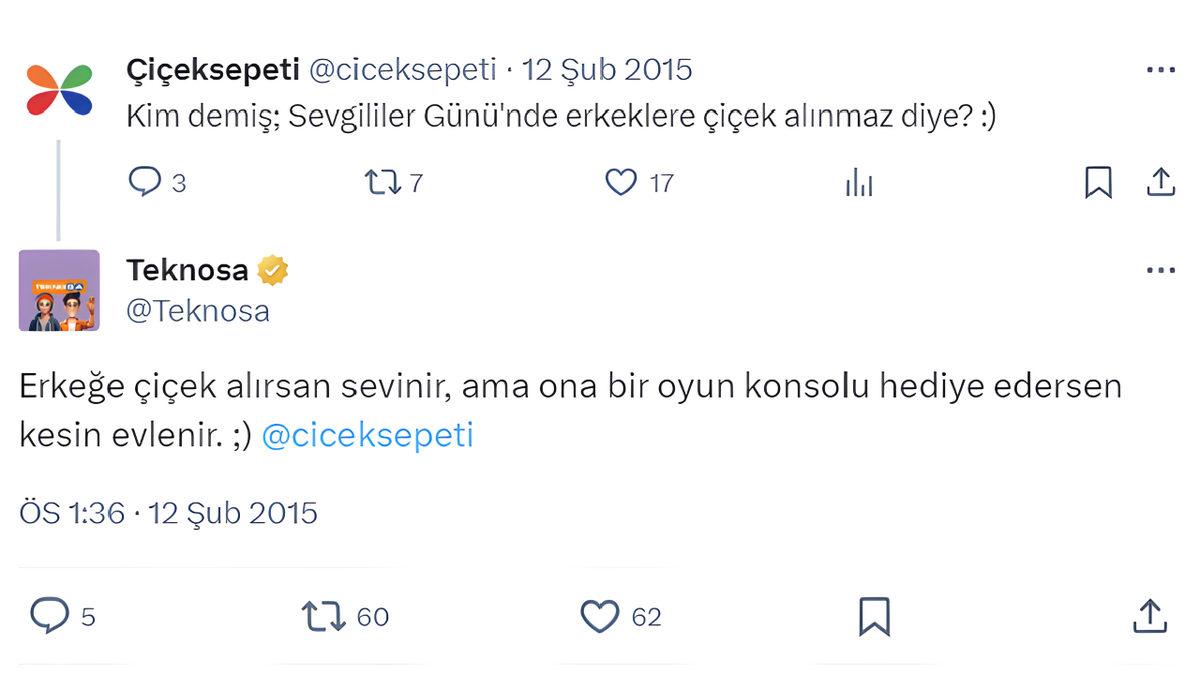
Task: Like the Çiçeksepeti tweet
Action: [621, 181]
